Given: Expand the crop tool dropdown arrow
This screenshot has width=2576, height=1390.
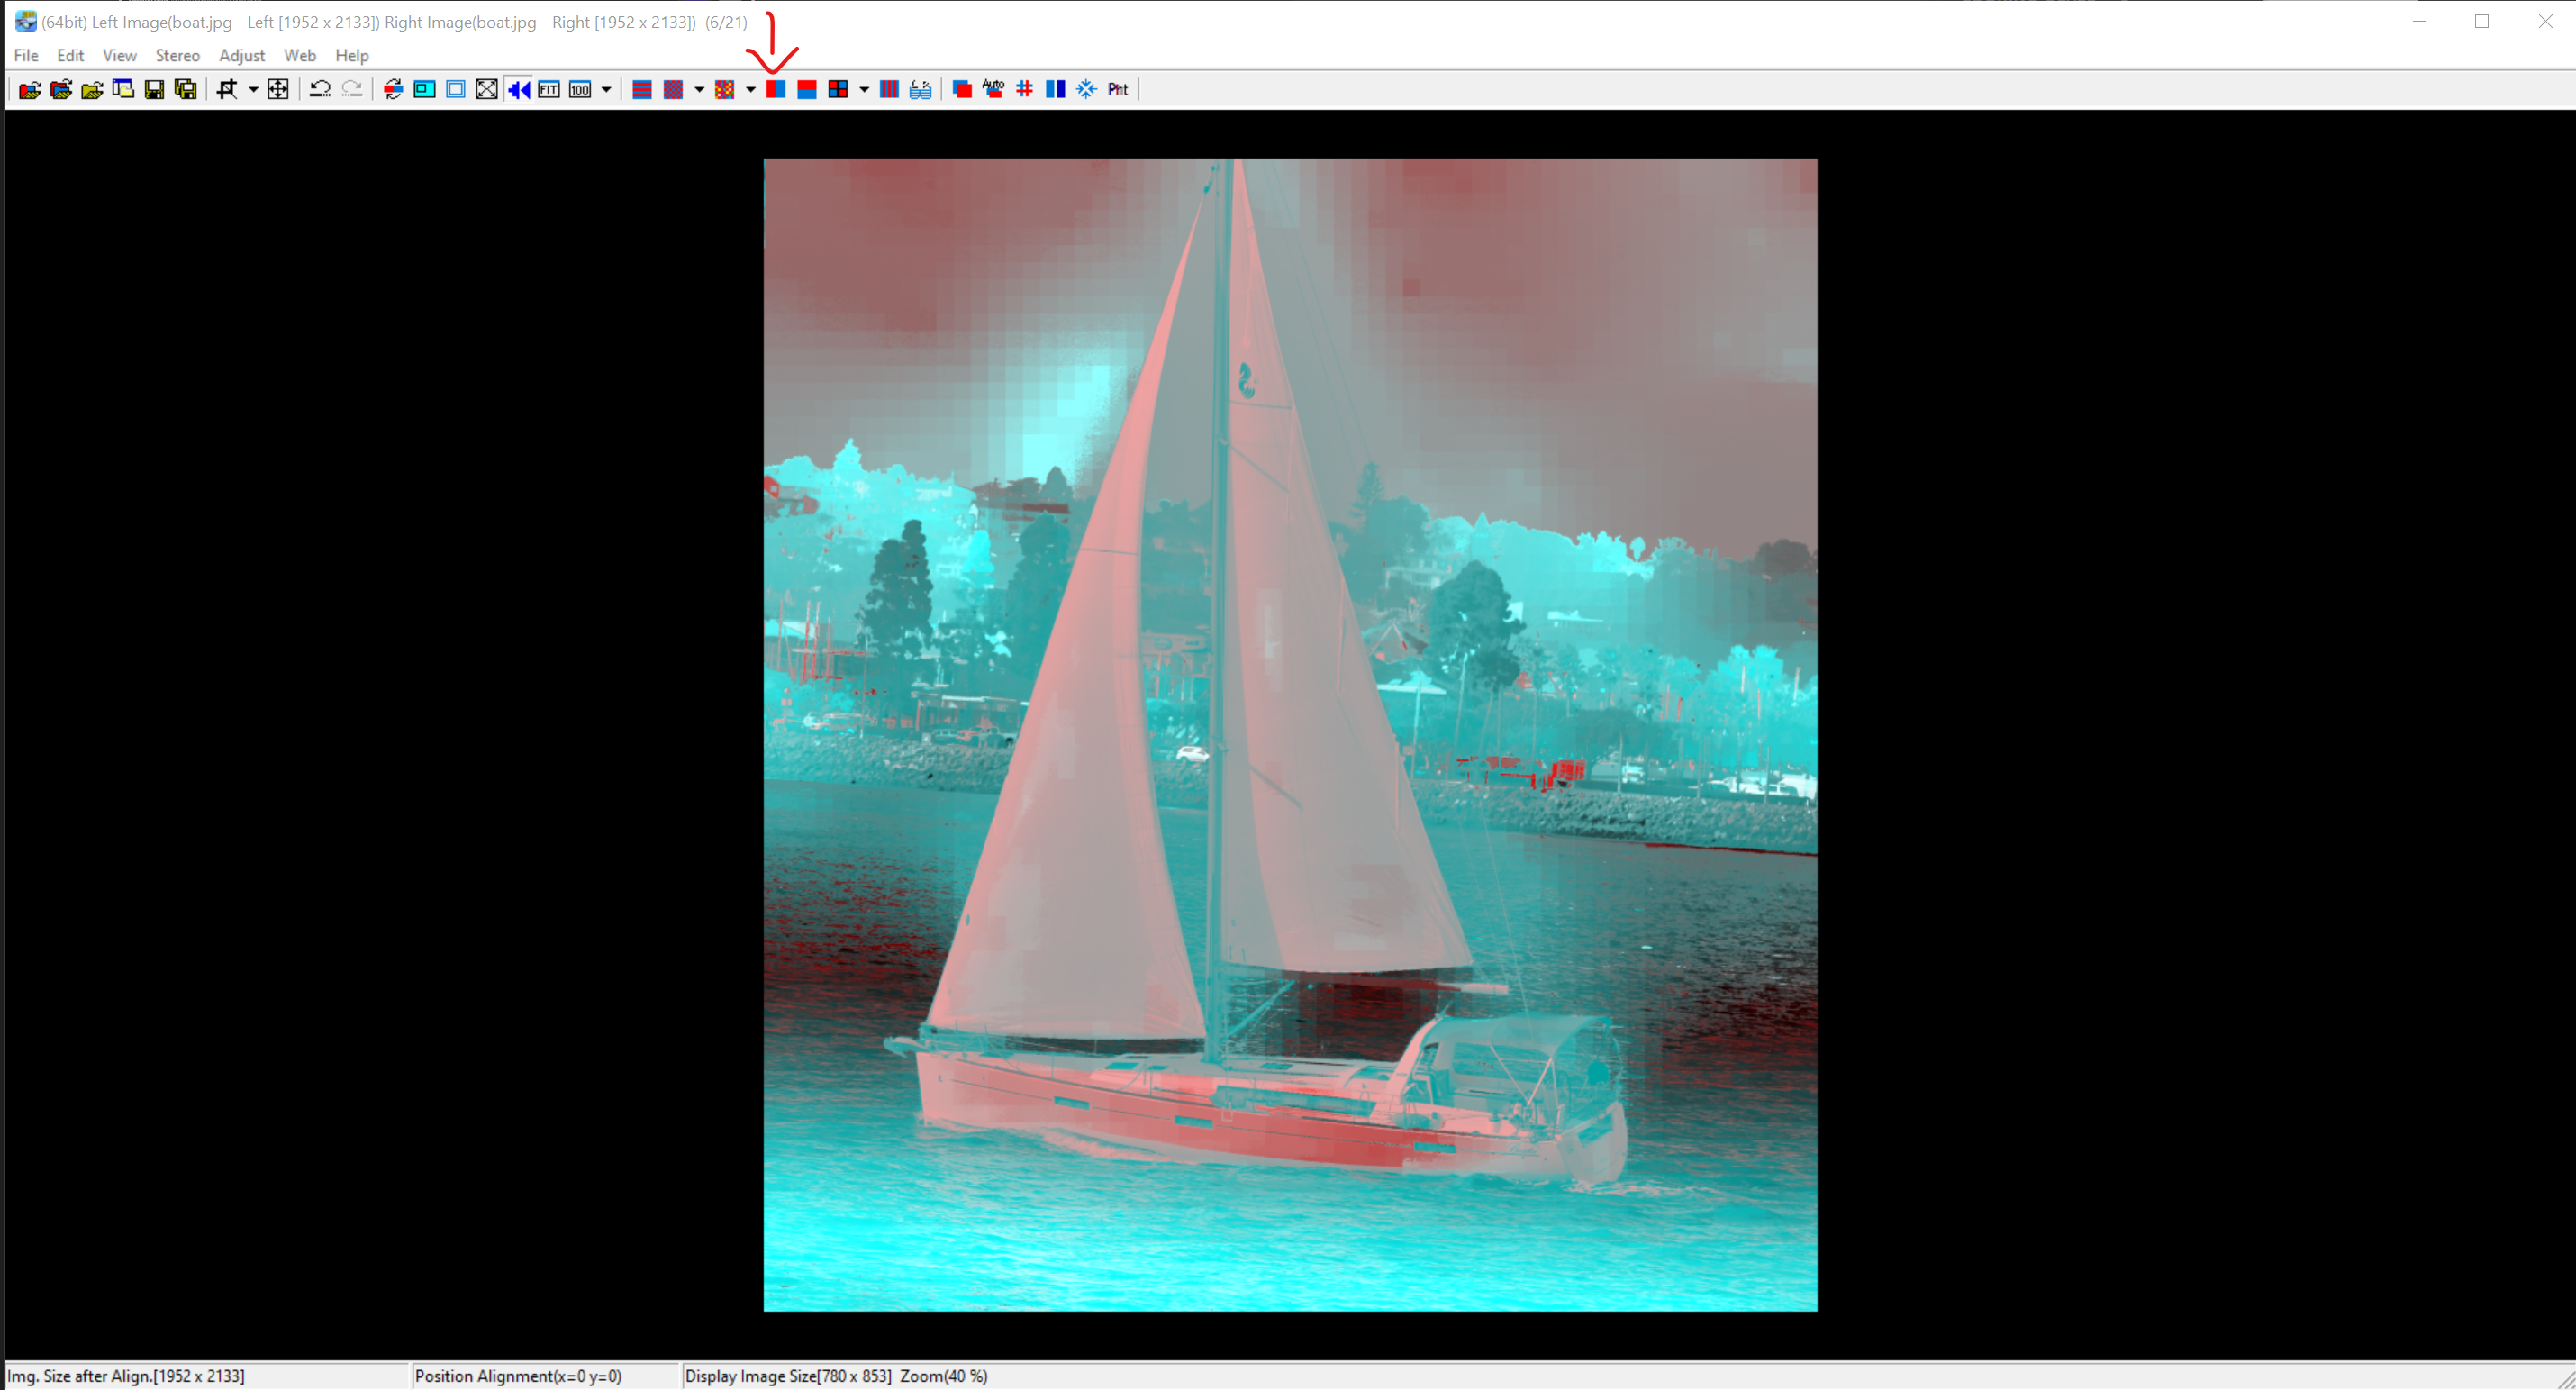Looking at the screenshot, I should (x=253, y=90).
